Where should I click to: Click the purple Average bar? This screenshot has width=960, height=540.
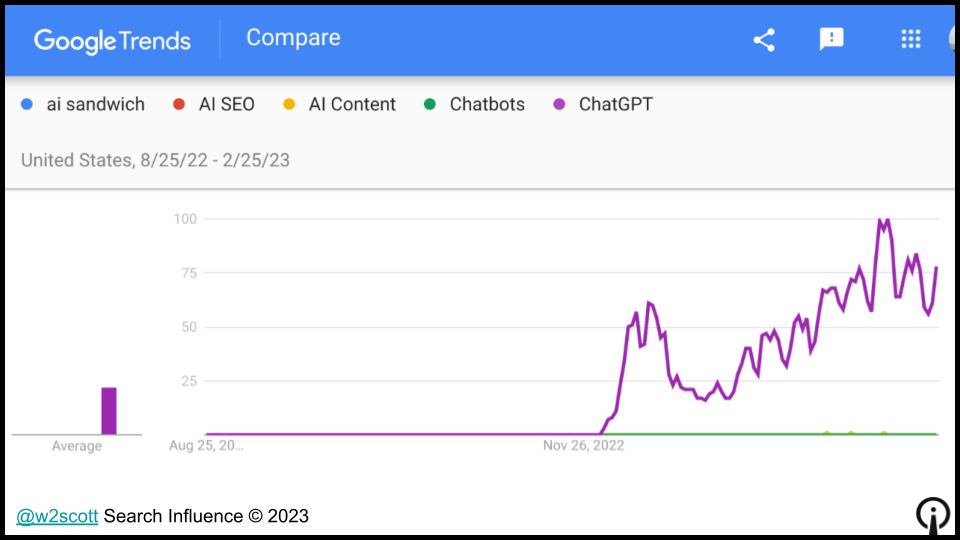tap(109, 411)
